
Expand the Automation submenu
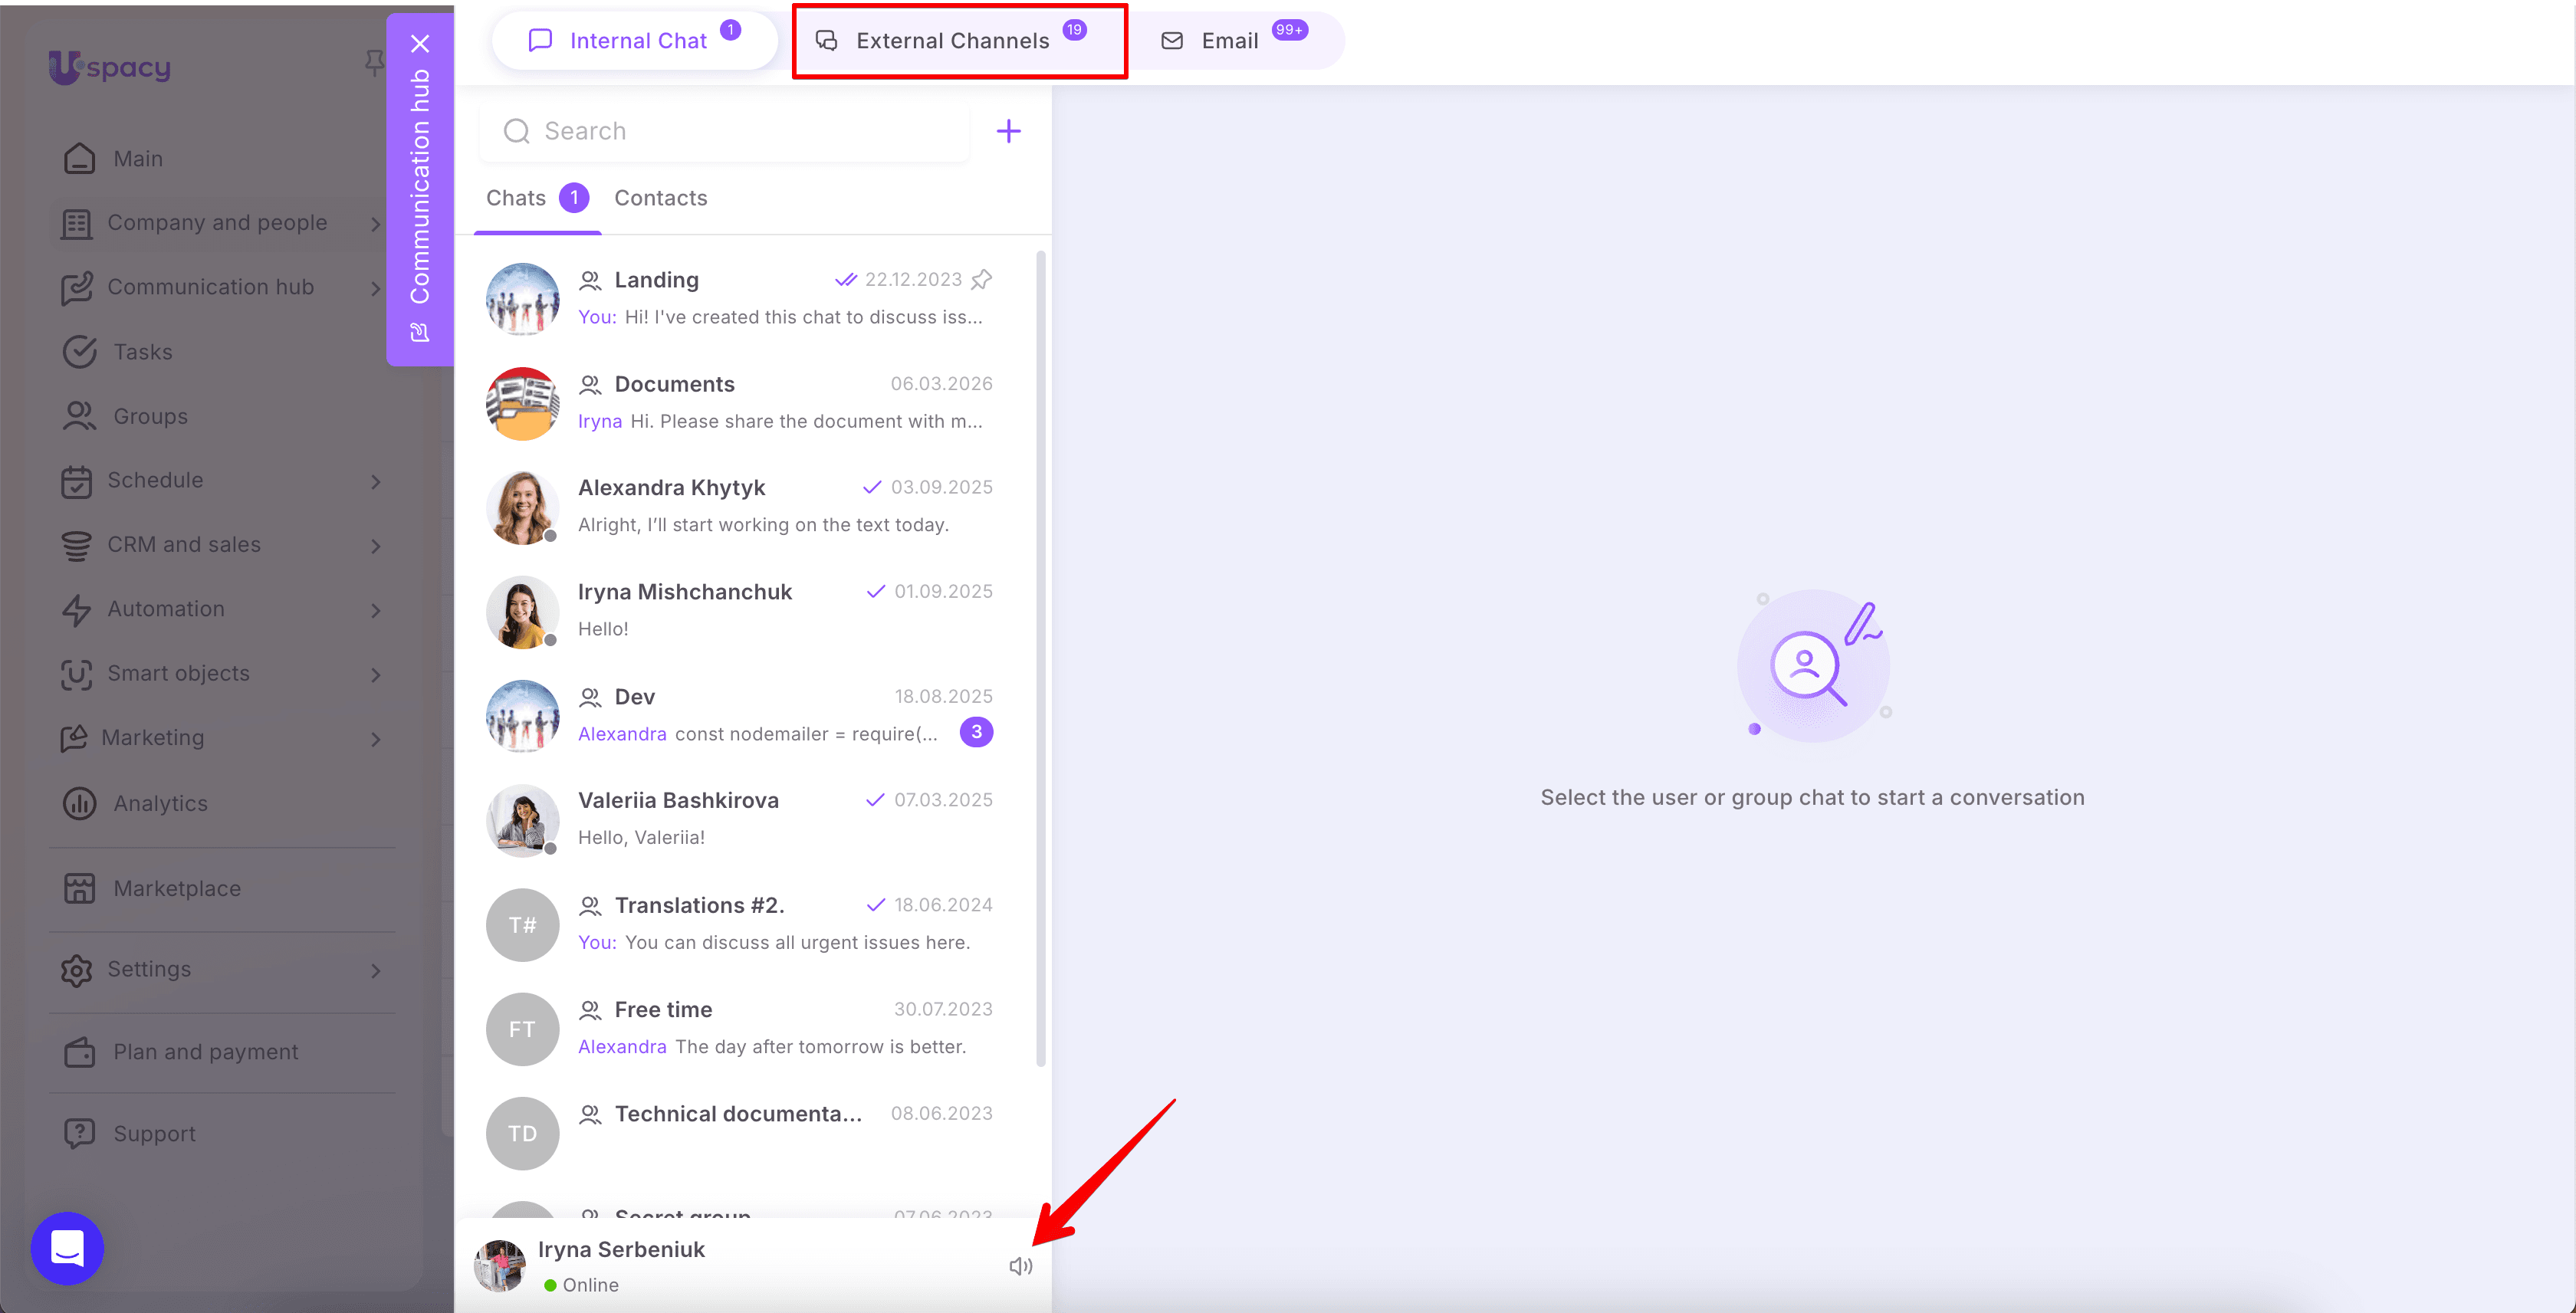376,610
